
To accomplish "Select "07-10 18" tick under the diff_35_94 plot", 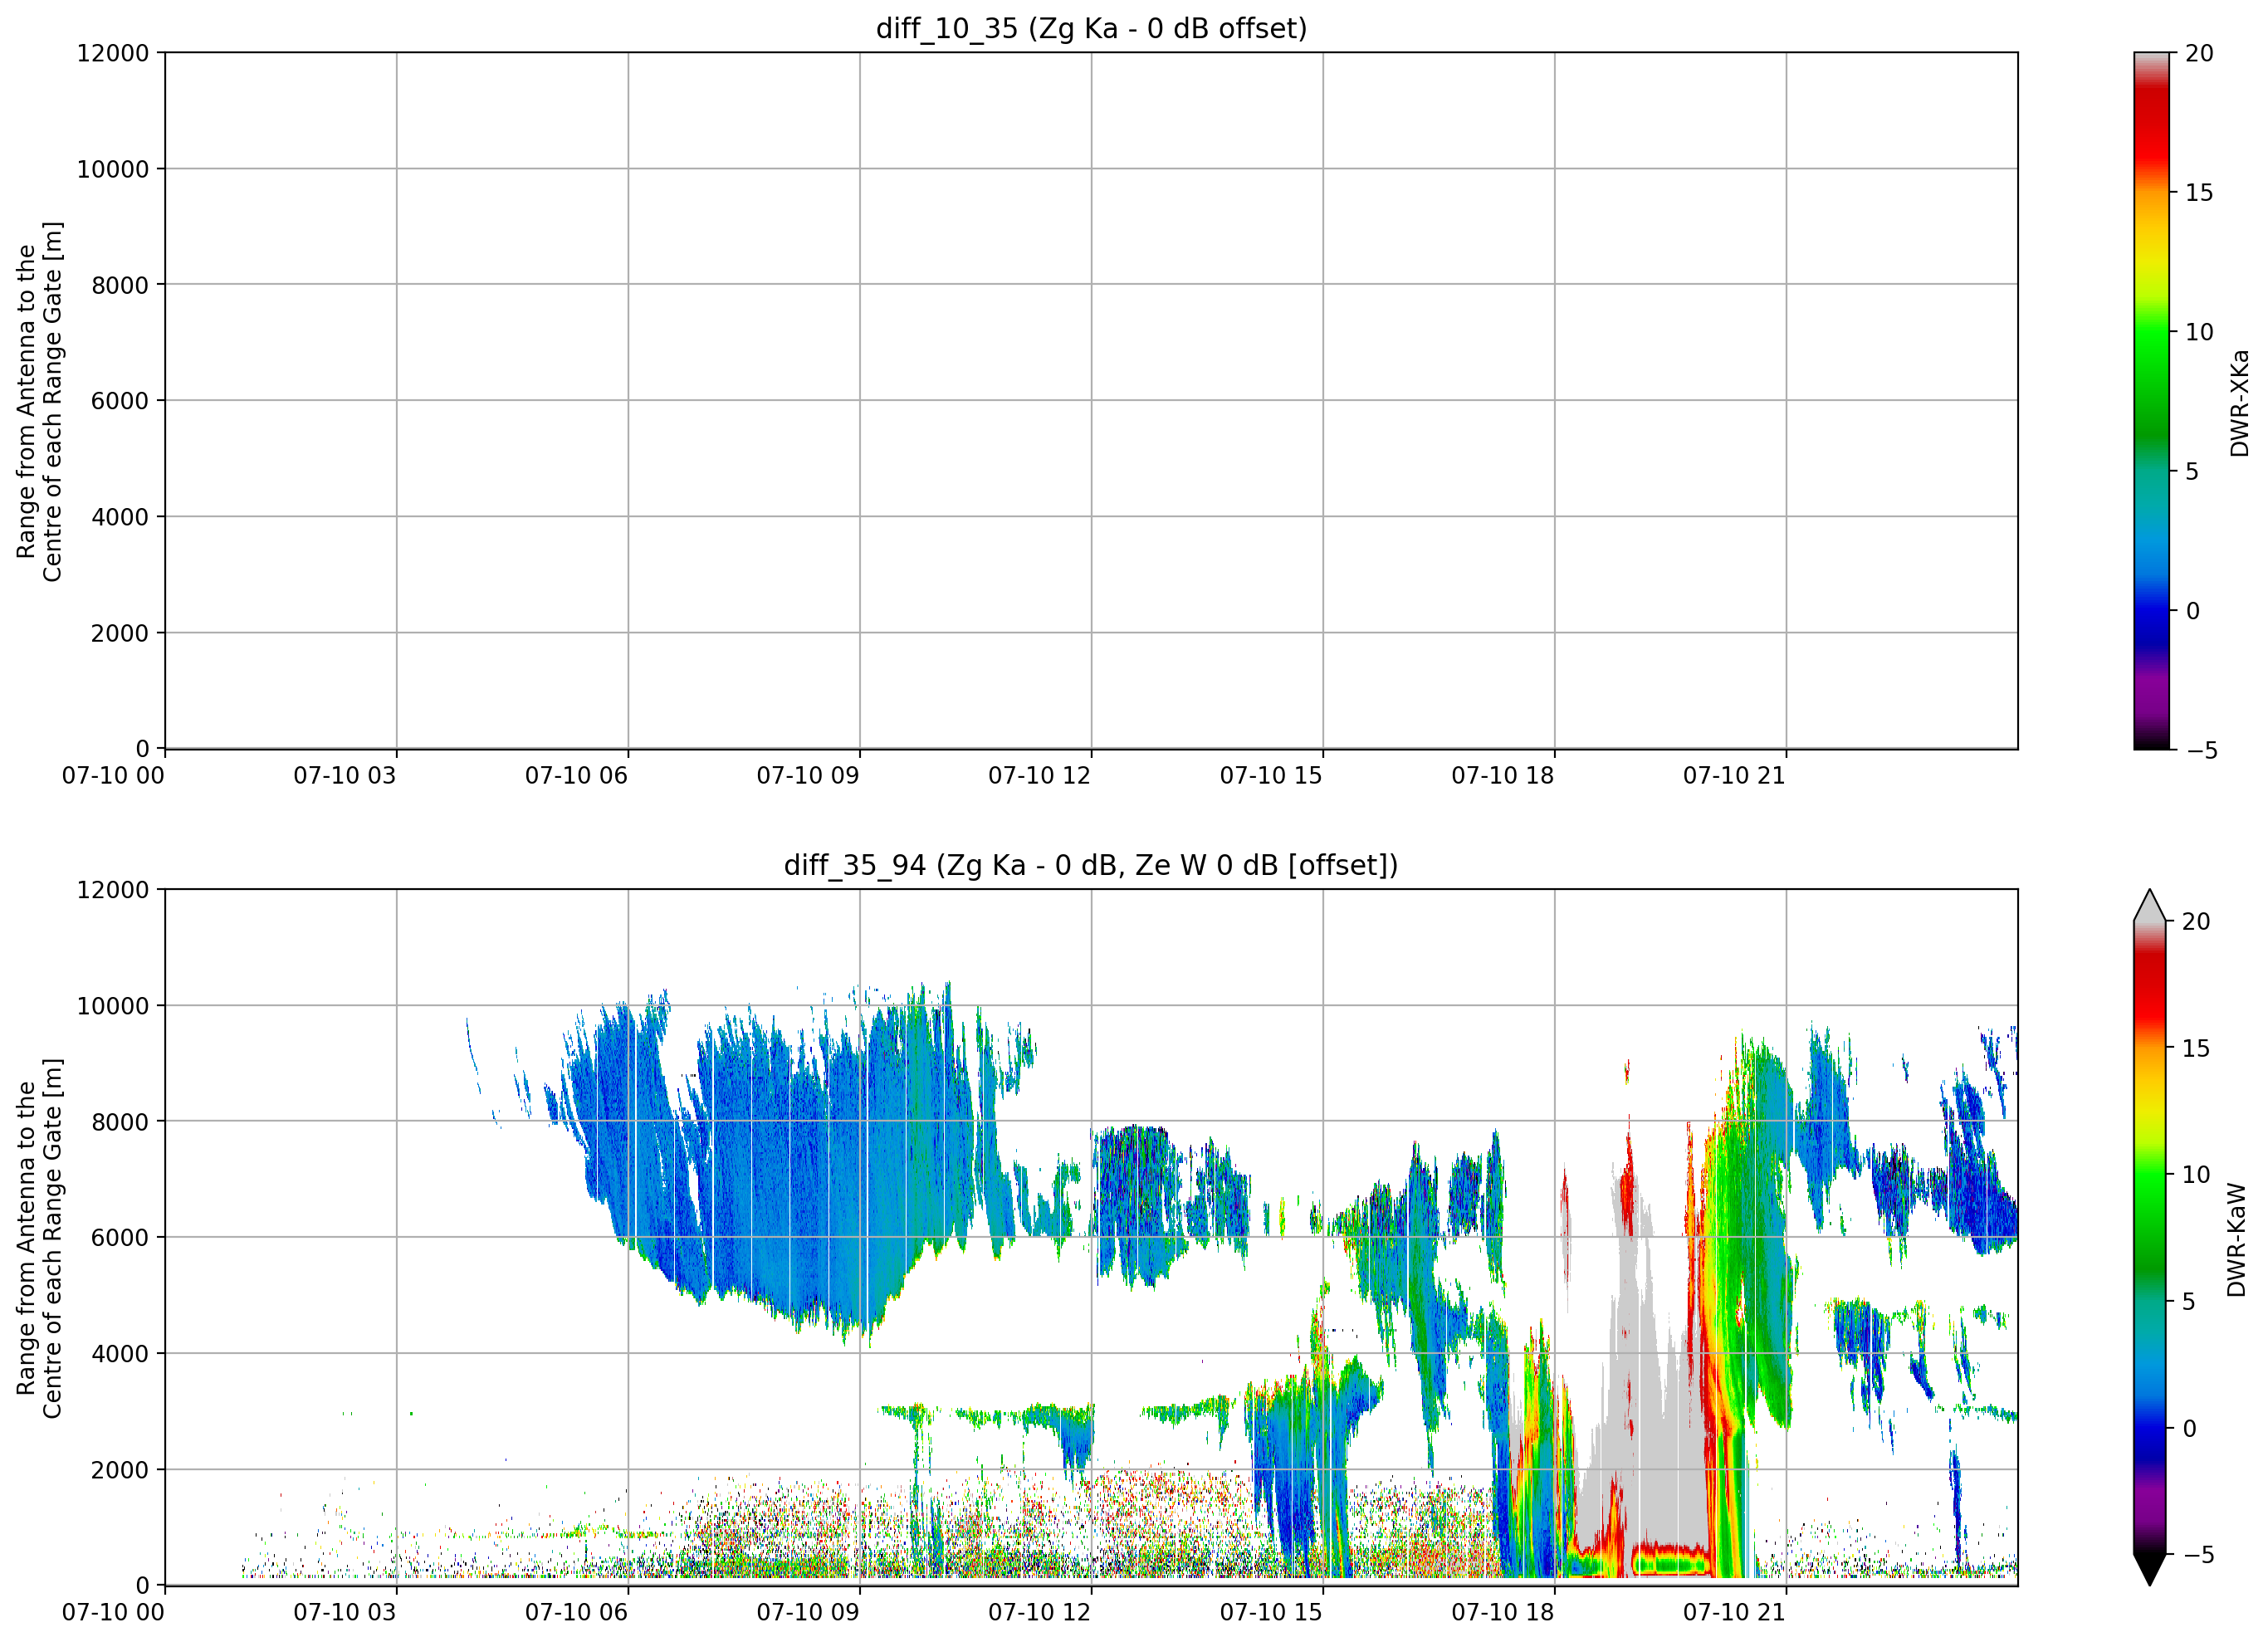I will (x=1503, y=1613).
